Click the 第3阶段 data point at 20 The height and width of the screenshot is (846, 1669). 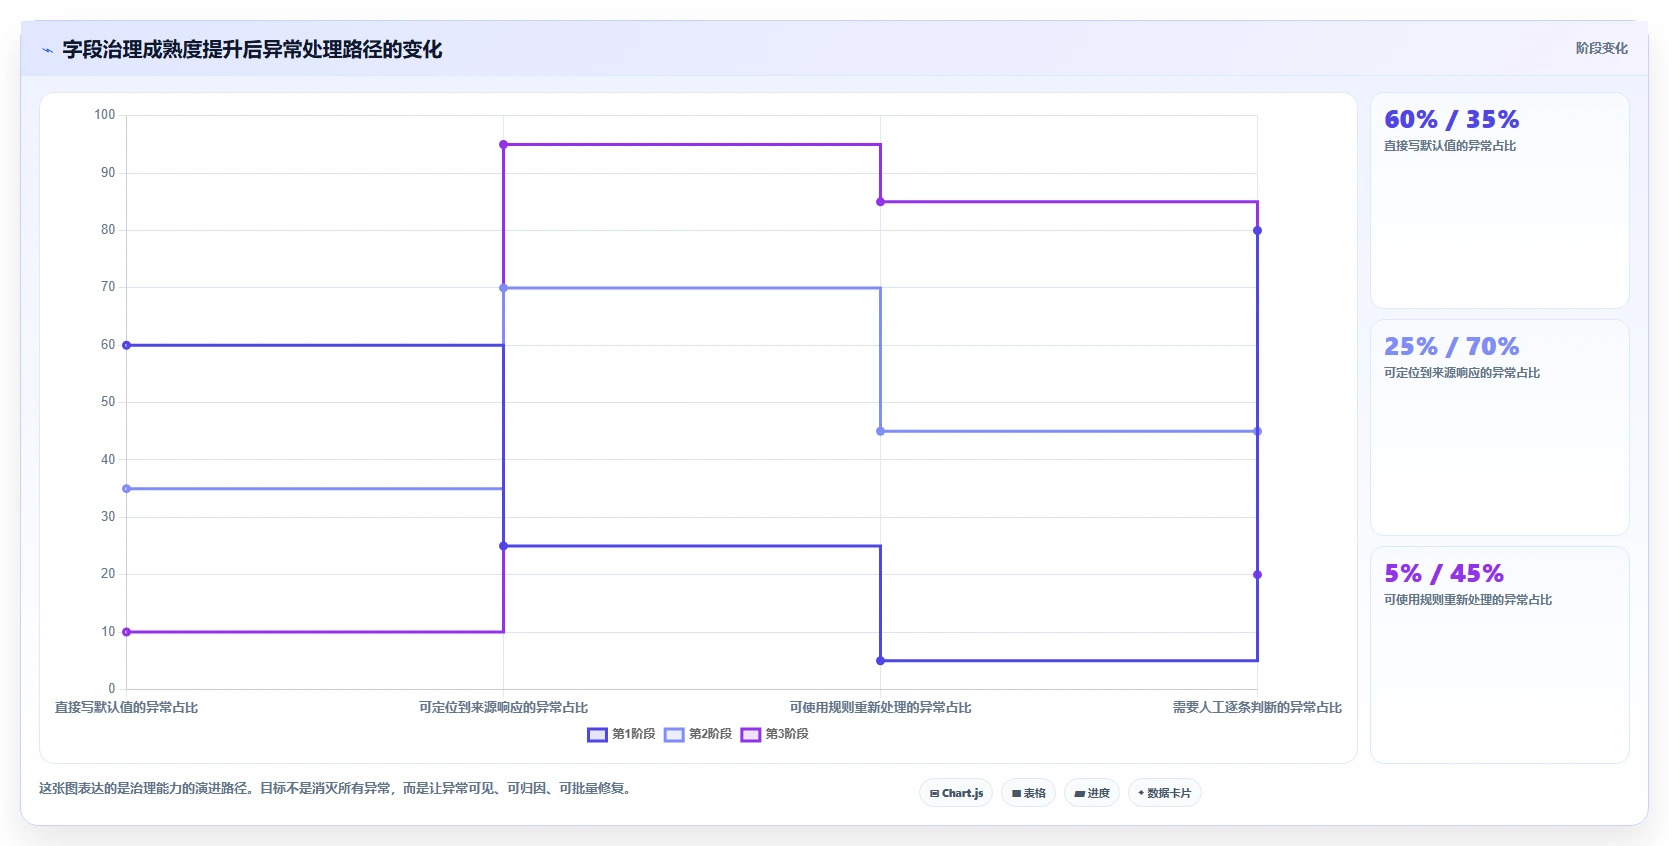click(x=1257, y=575)
